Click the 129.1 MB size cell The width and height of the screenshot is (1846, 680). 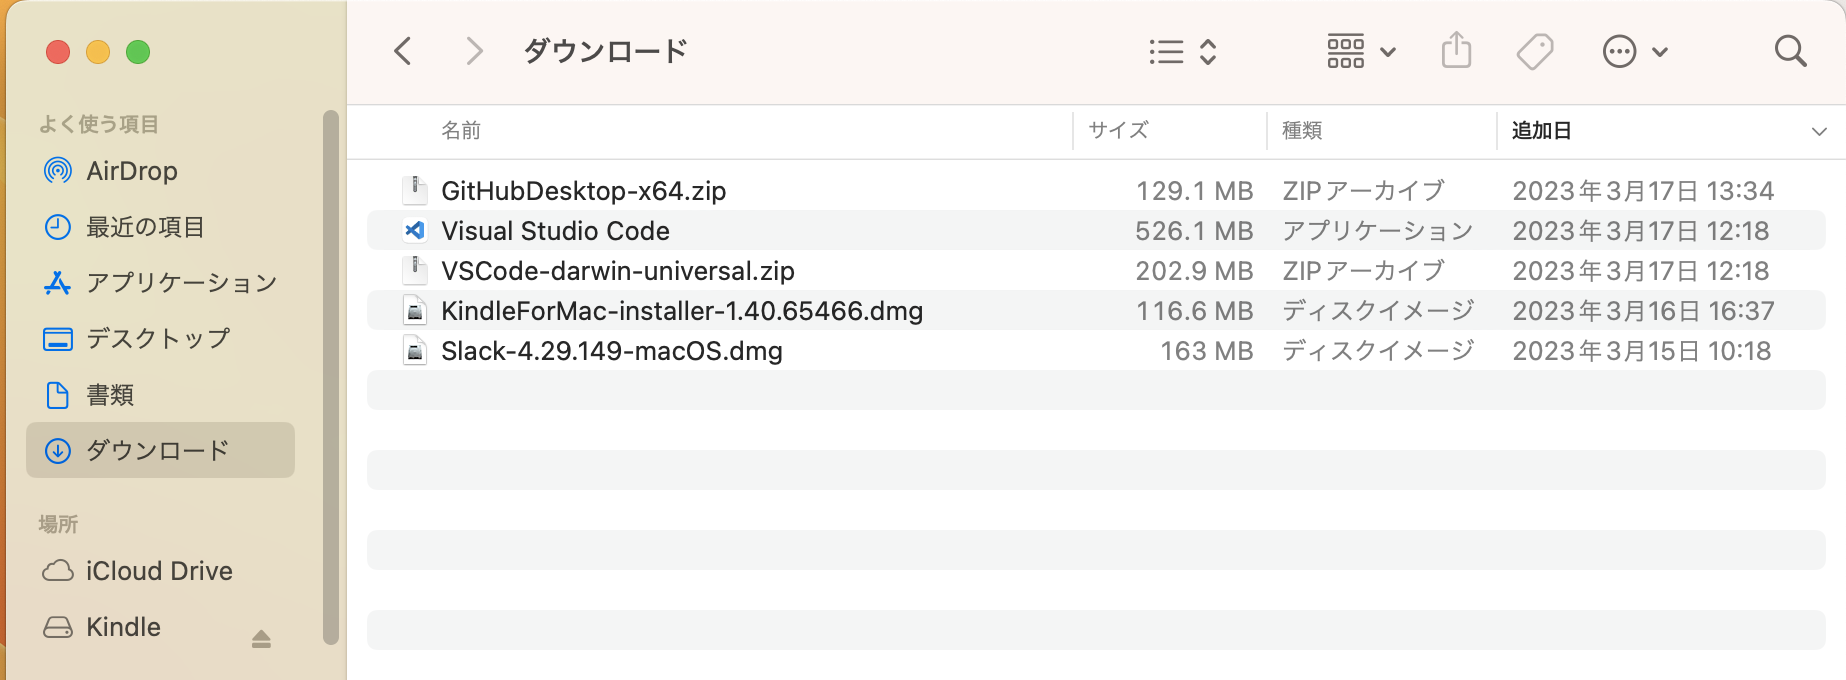1194,191
